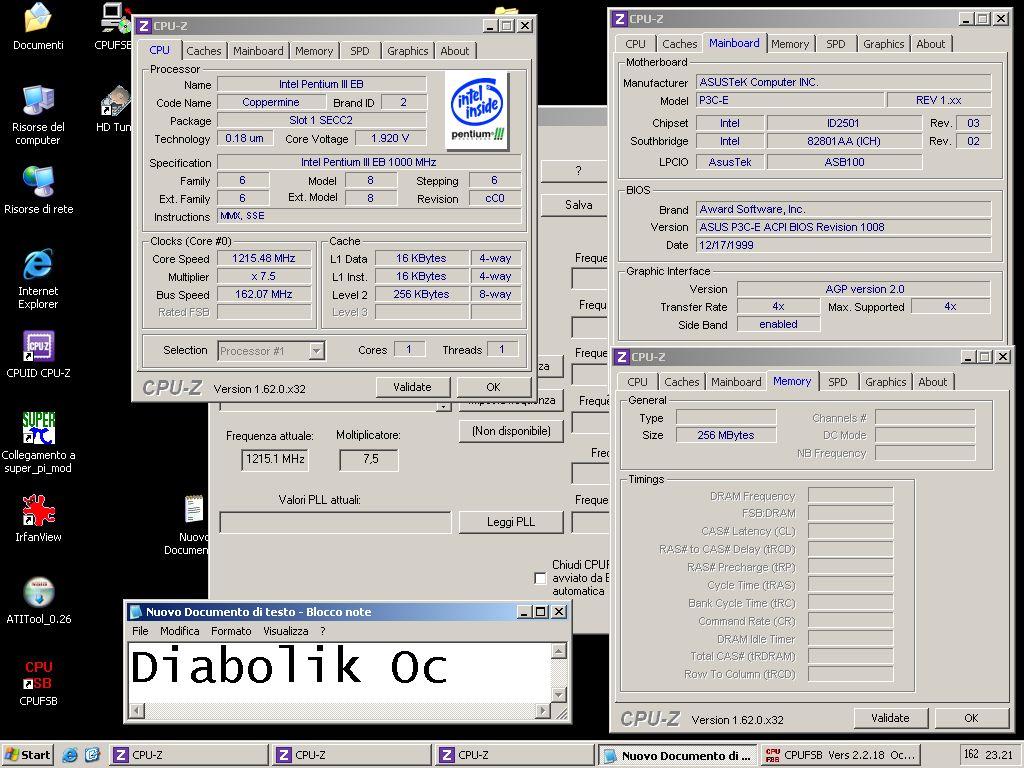Open the Modifica menu in Notepad
Viewport: 1024px width, 768px height.
(x=180, y=631)
